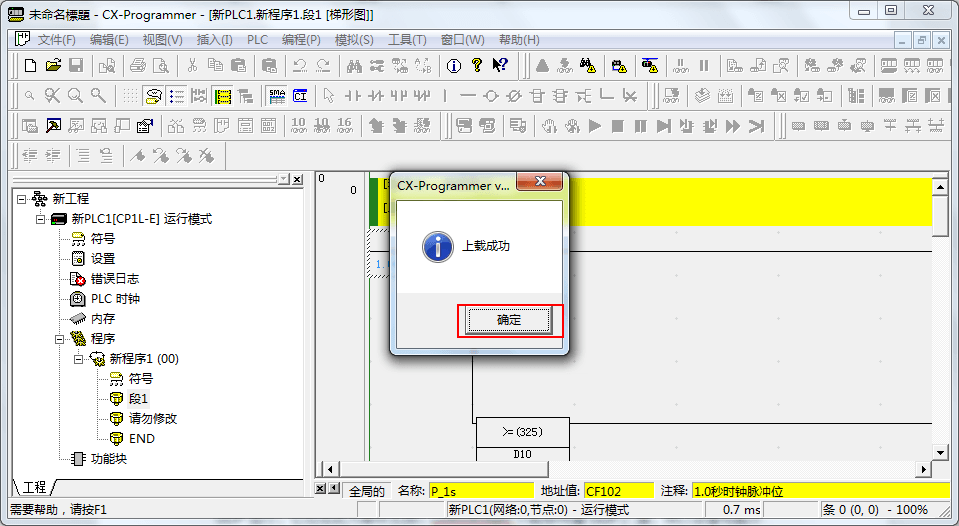Click the simulation play triangle icon
Image resolution: width=959 pixels, height=526 pixels.
click(594, 126)
